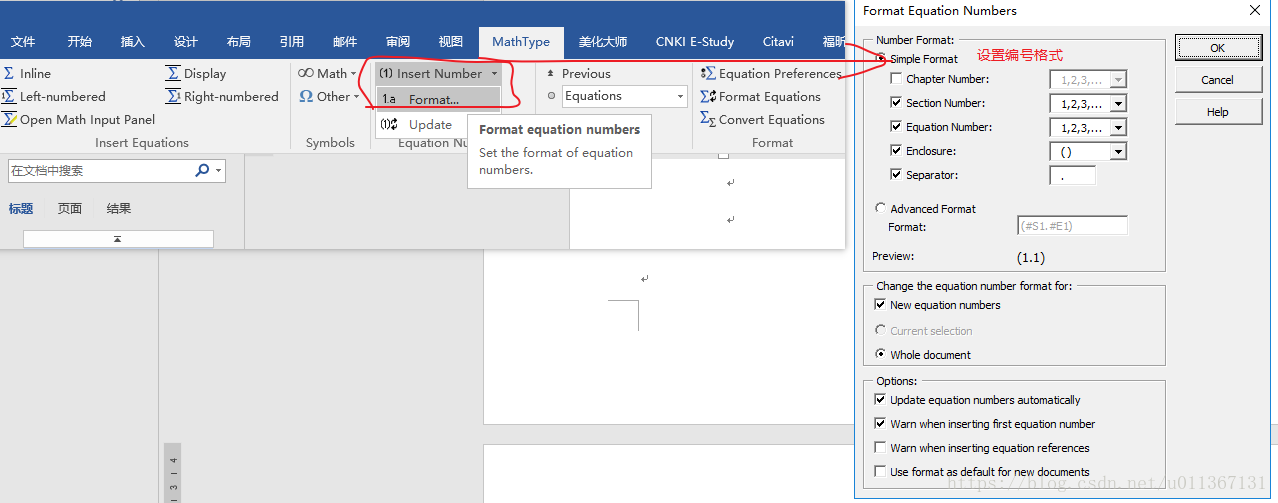Select Whole document radio button
This screenshot has width=1278, height=503.
click(x=880, y=354)
